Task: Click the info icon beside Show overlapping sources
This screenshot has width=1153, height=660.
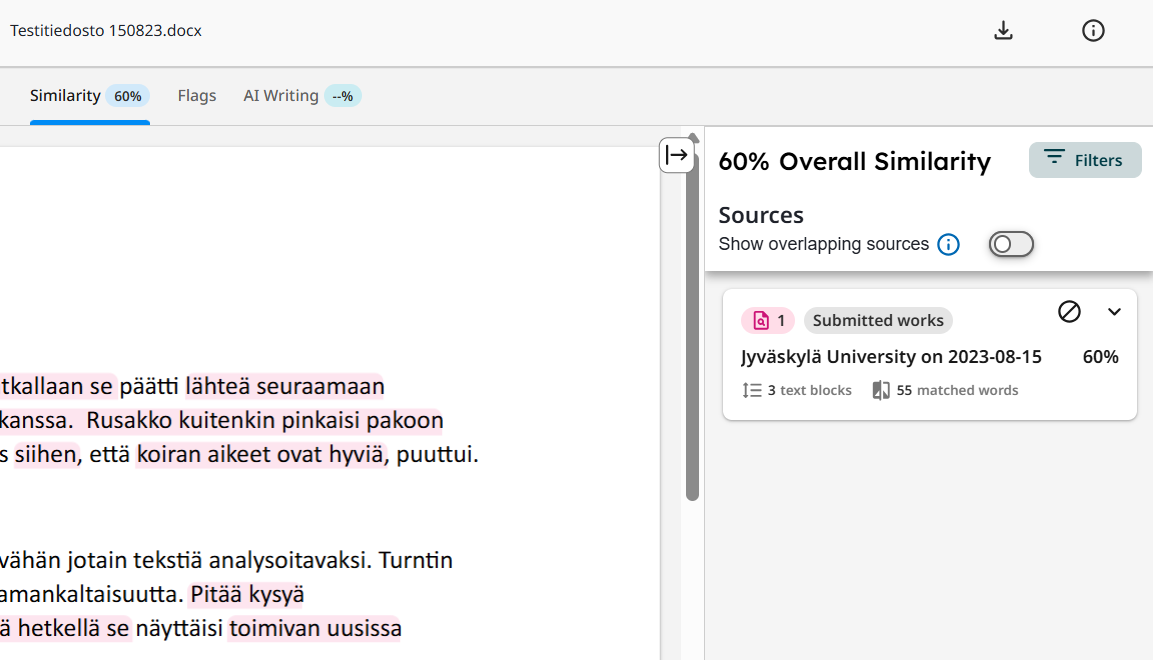Action: point(948,244)
